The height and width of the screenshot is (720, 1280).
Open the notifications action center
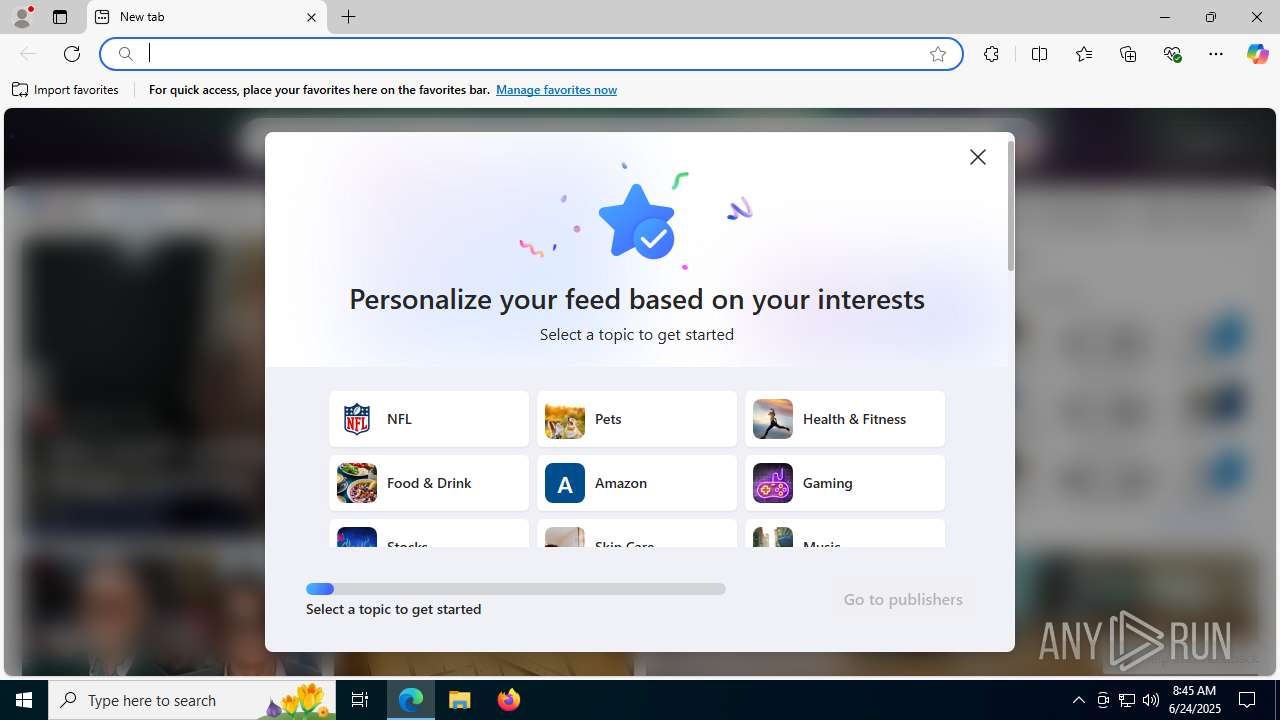click(1248, 700)
